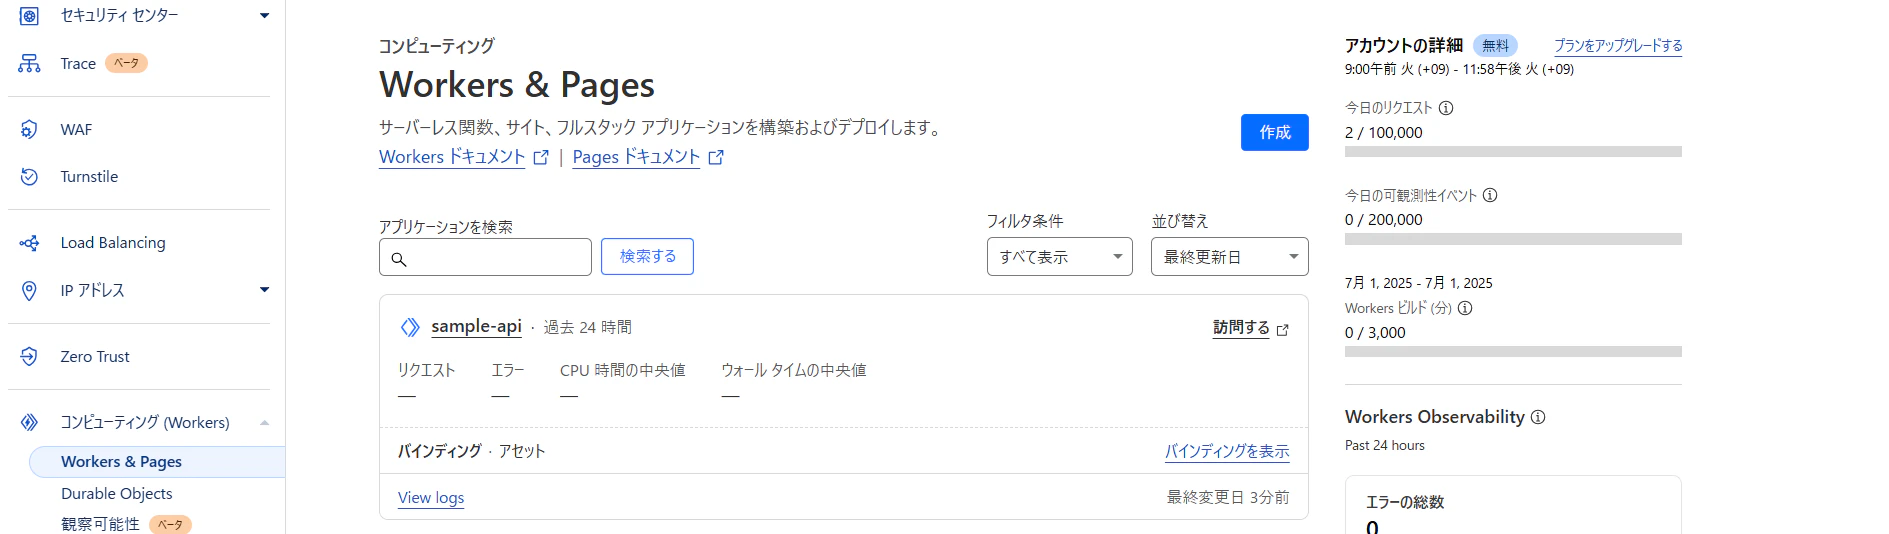Click the アプリケーションを検索 input field
This screenshot has width=1889, height=534.
[485, 257]
